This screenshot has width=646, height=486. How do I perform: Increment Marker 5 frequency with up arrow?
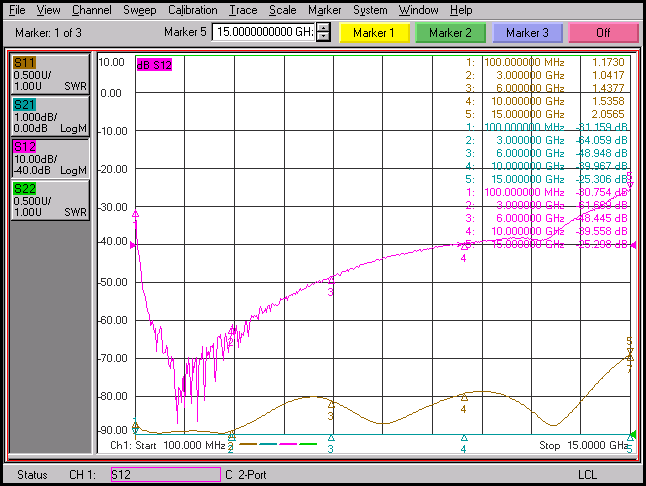click(x=323, y=29)
